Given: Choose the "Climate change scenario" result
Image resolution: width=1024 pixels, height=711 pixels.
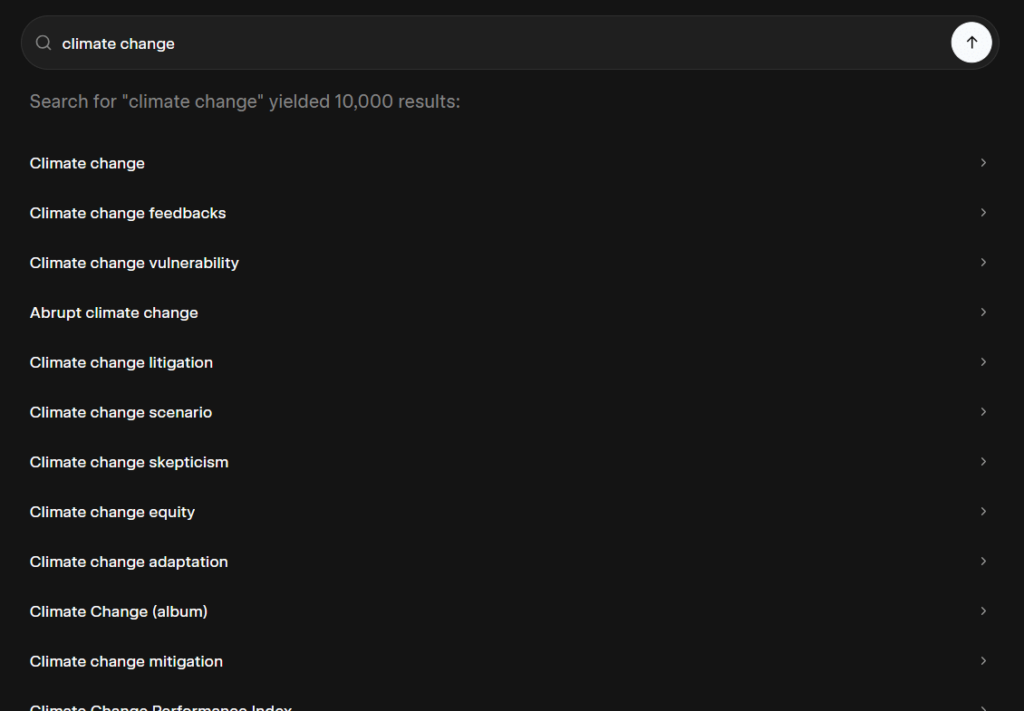Looking at the screenshot, I should point(121,412).
